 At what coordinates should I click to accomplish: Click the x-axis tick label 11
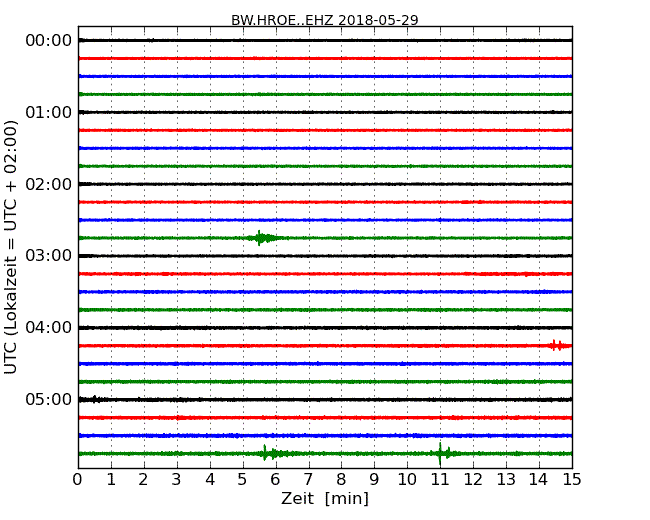pos(440,480)
